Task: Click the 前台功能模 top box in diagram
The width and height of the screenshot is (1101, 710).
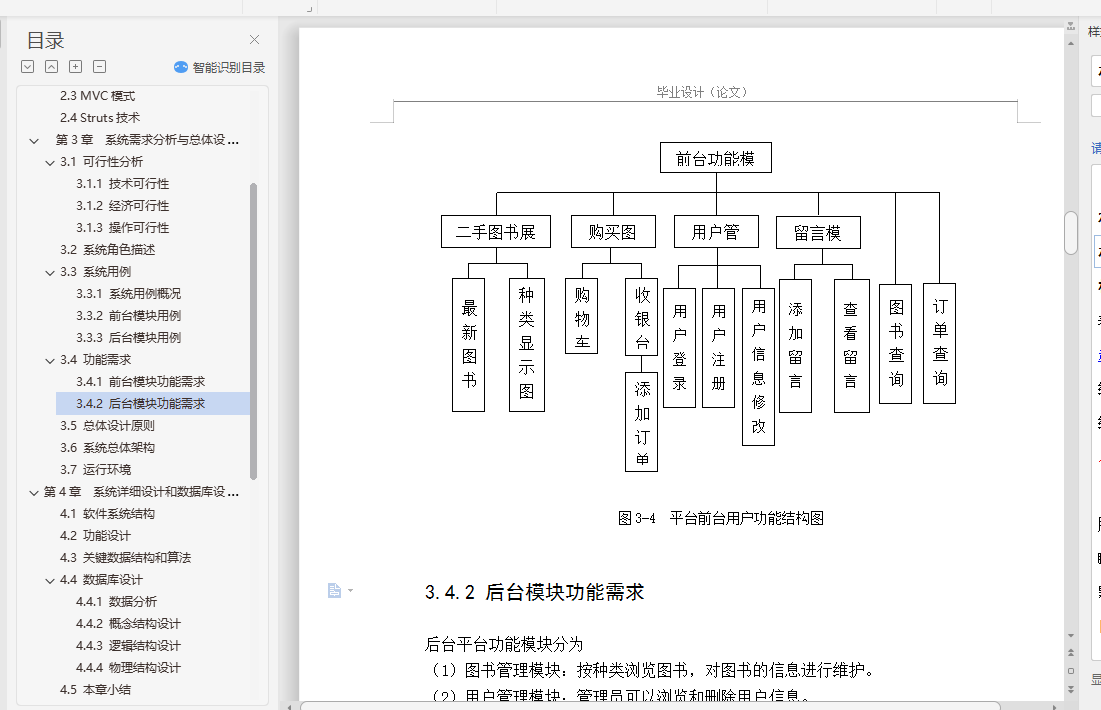Action: [716, 158]
